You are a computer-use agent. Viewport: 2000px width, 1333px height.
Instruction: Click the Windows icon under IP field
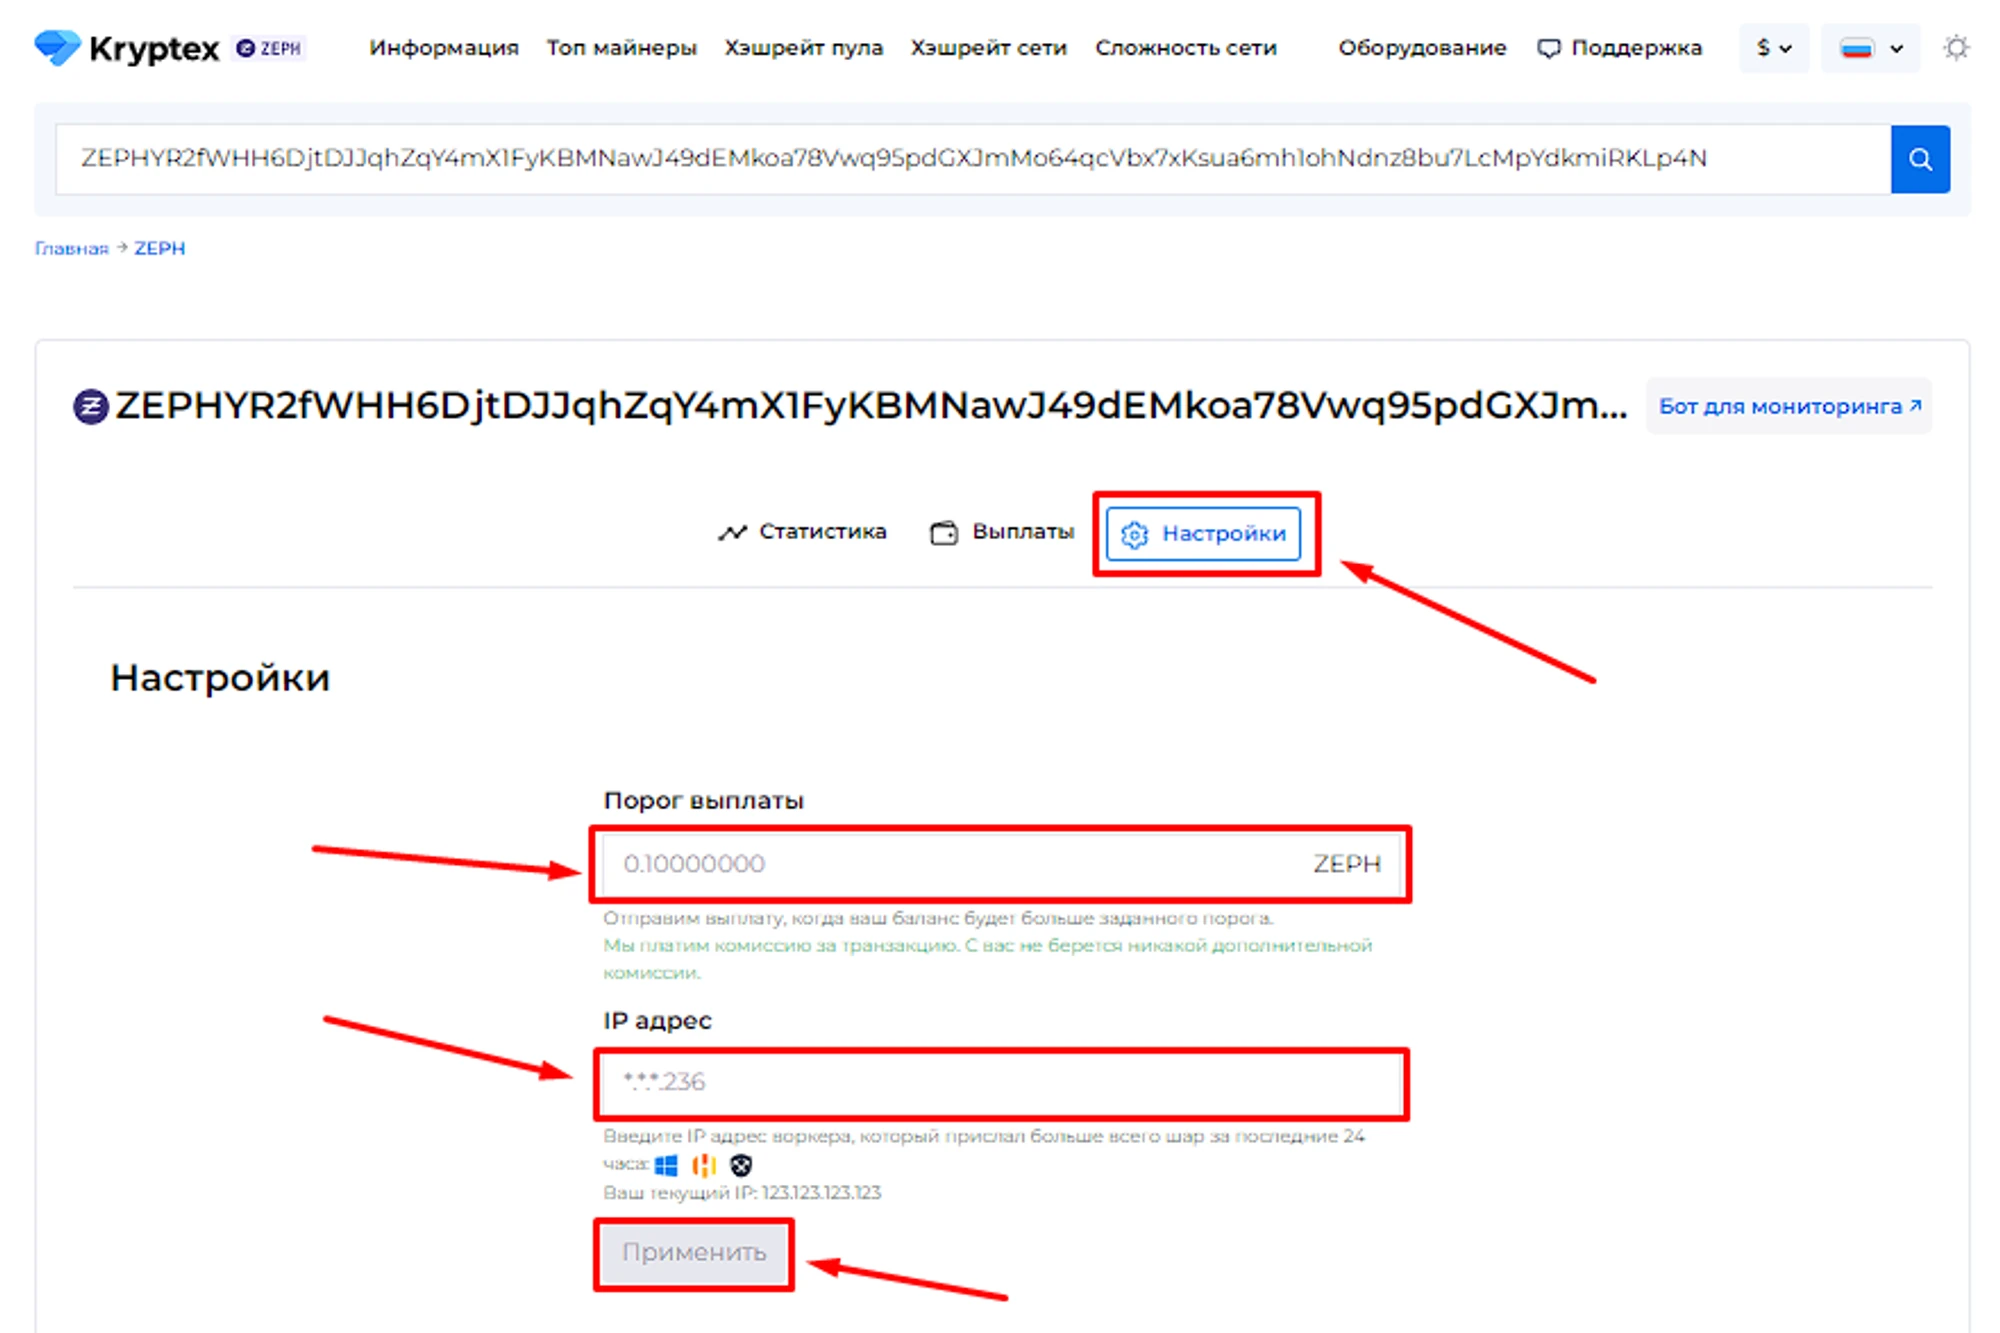666,1165
